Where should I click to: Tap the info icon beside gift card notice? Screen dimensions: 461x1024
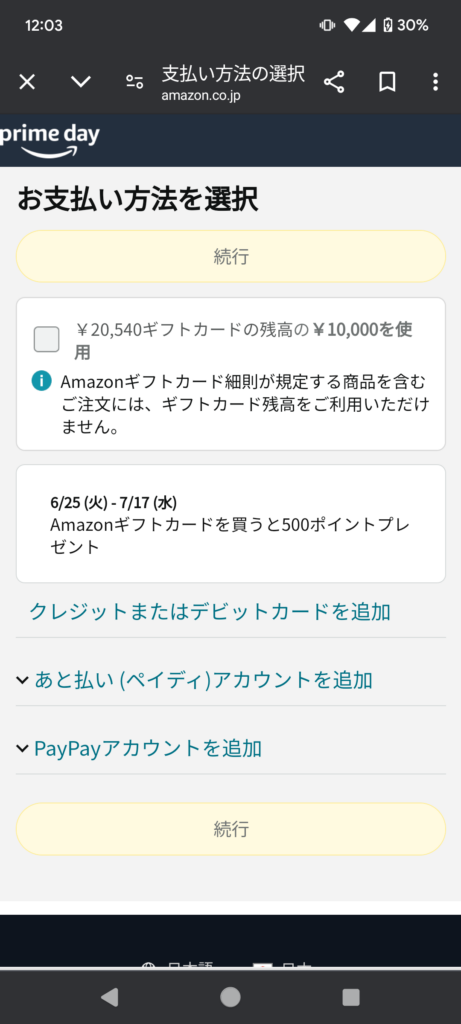pos(40,381)
